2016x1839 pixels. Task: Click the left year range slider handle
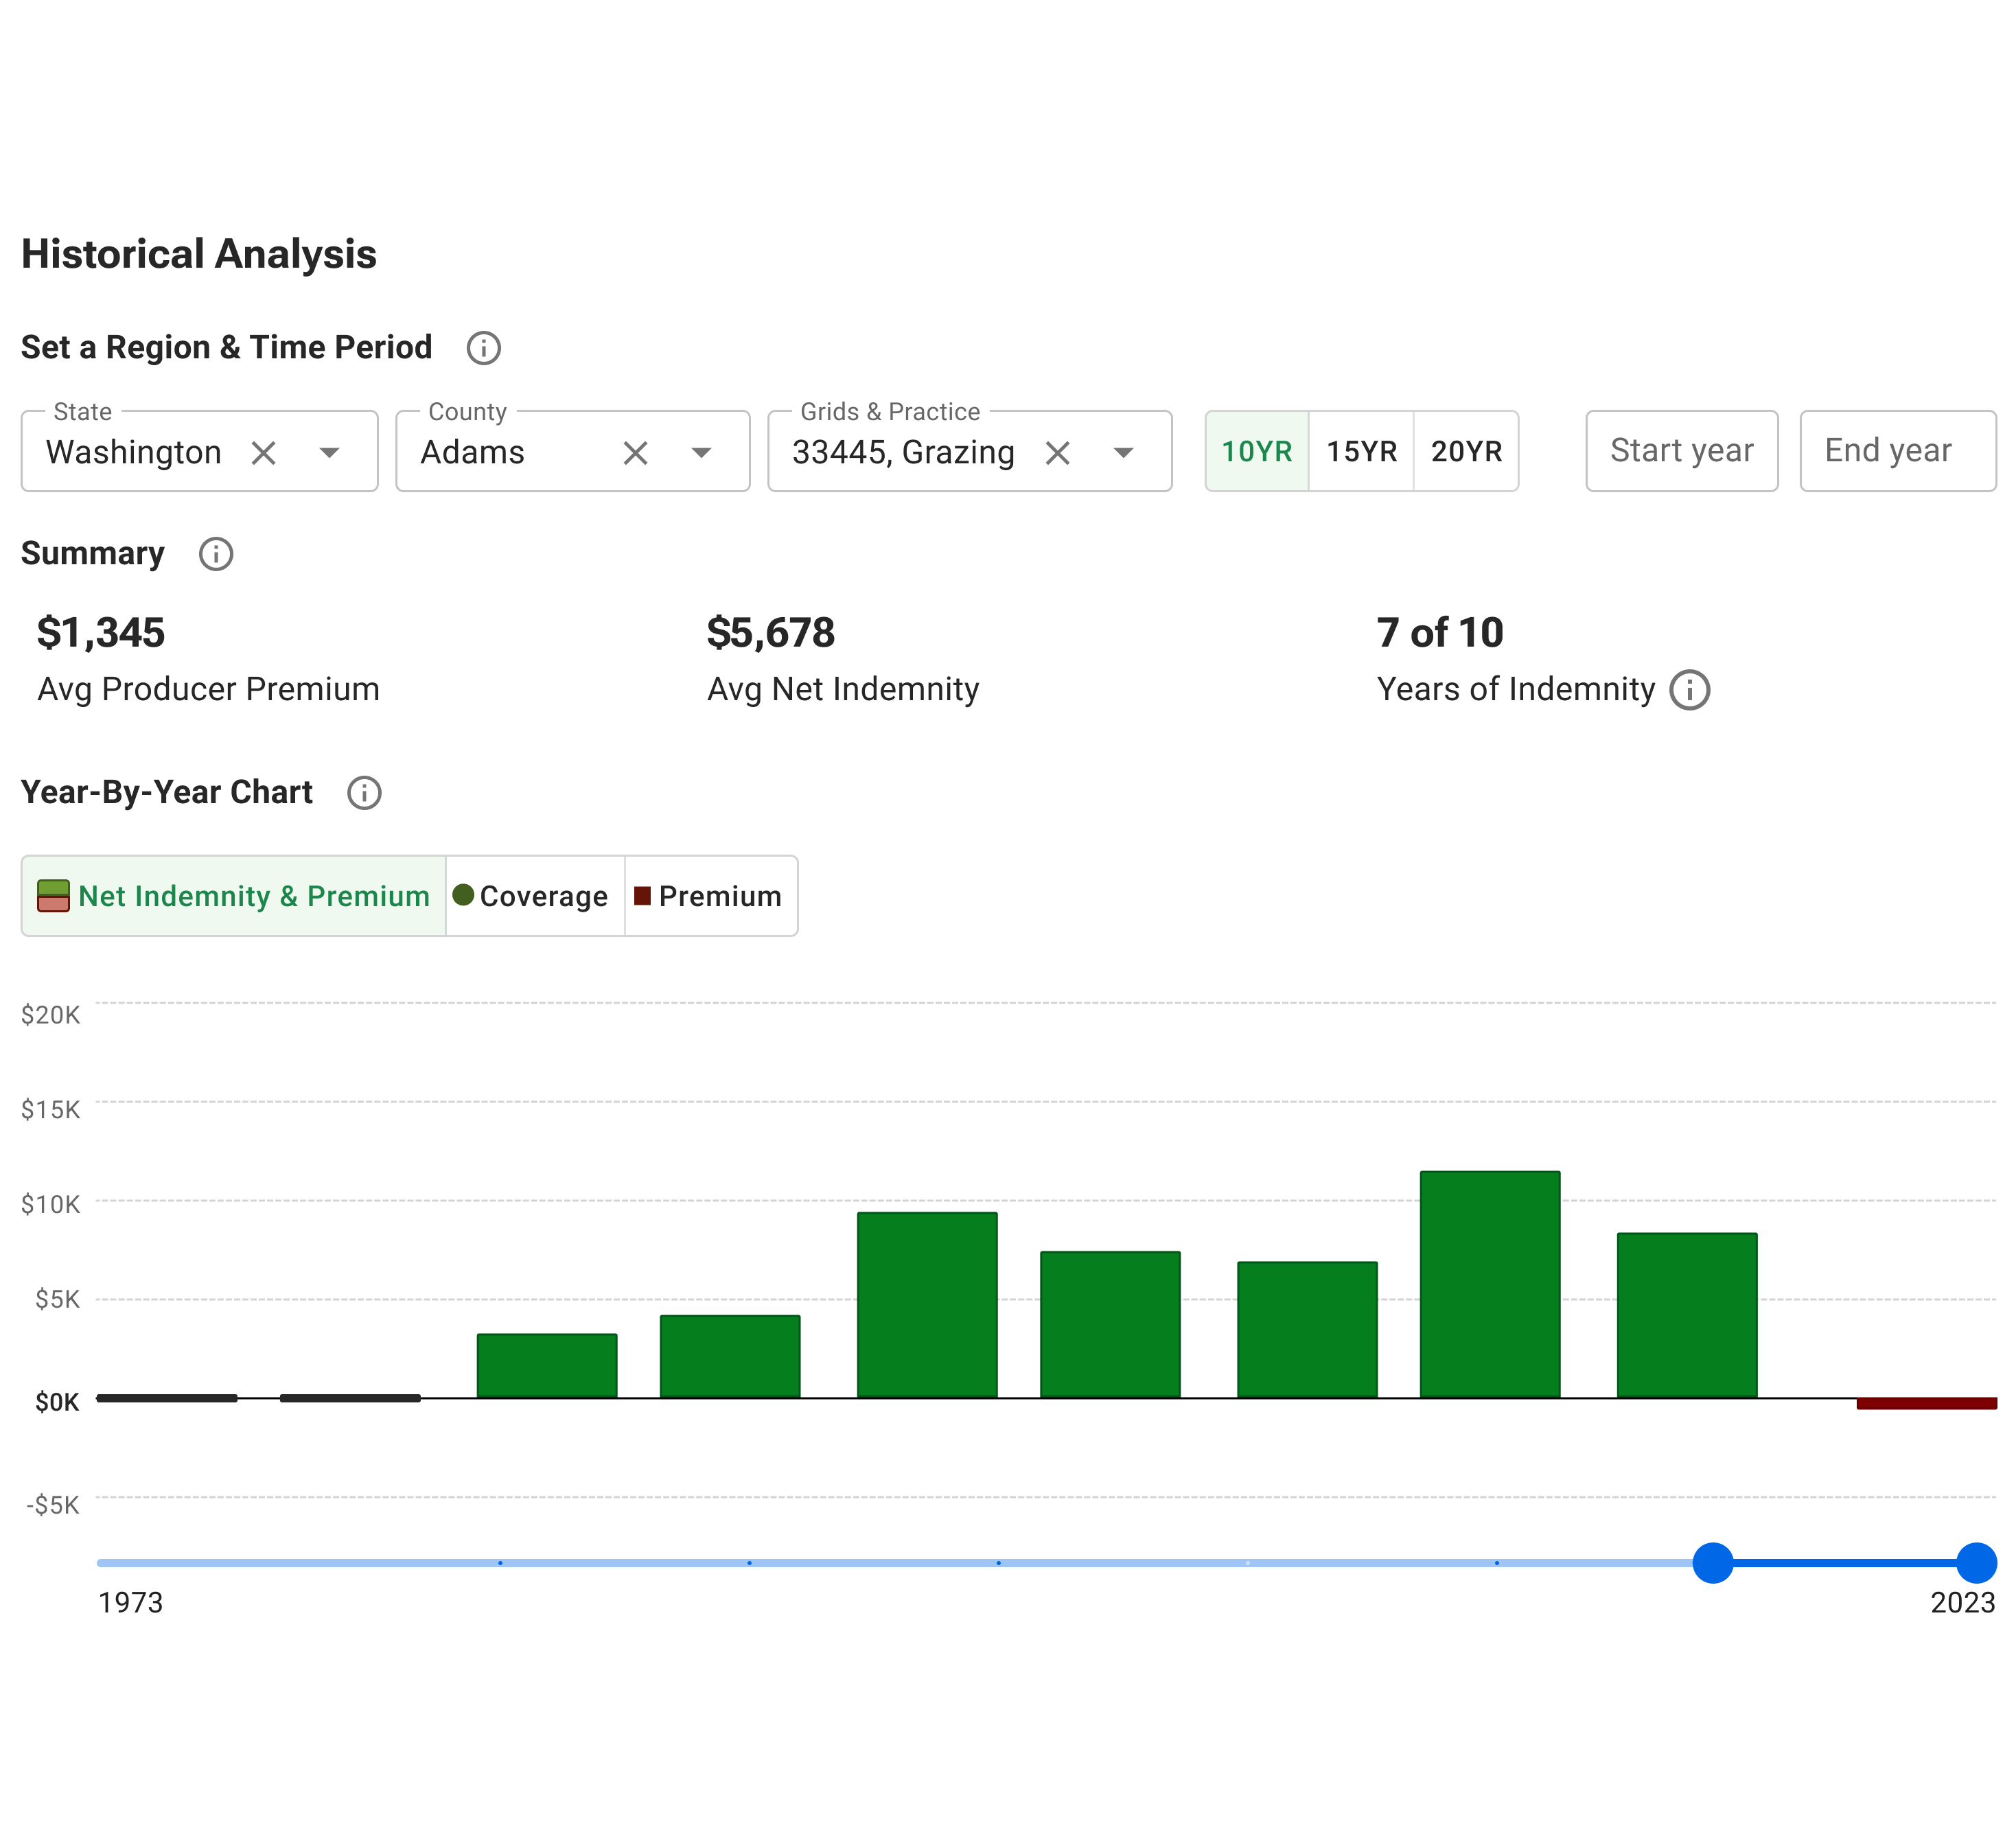pyautogui.click(x=1713, y=1563)
